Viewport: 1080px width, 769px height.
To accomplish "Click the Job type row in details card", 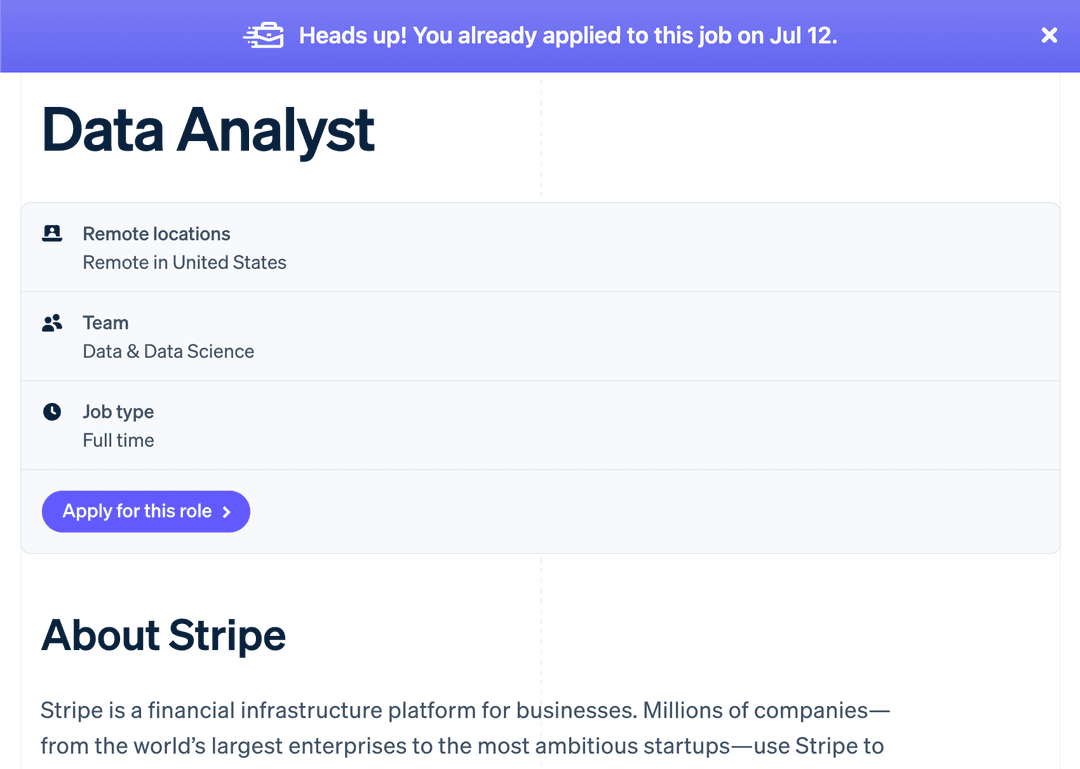I will click(540, 425).
